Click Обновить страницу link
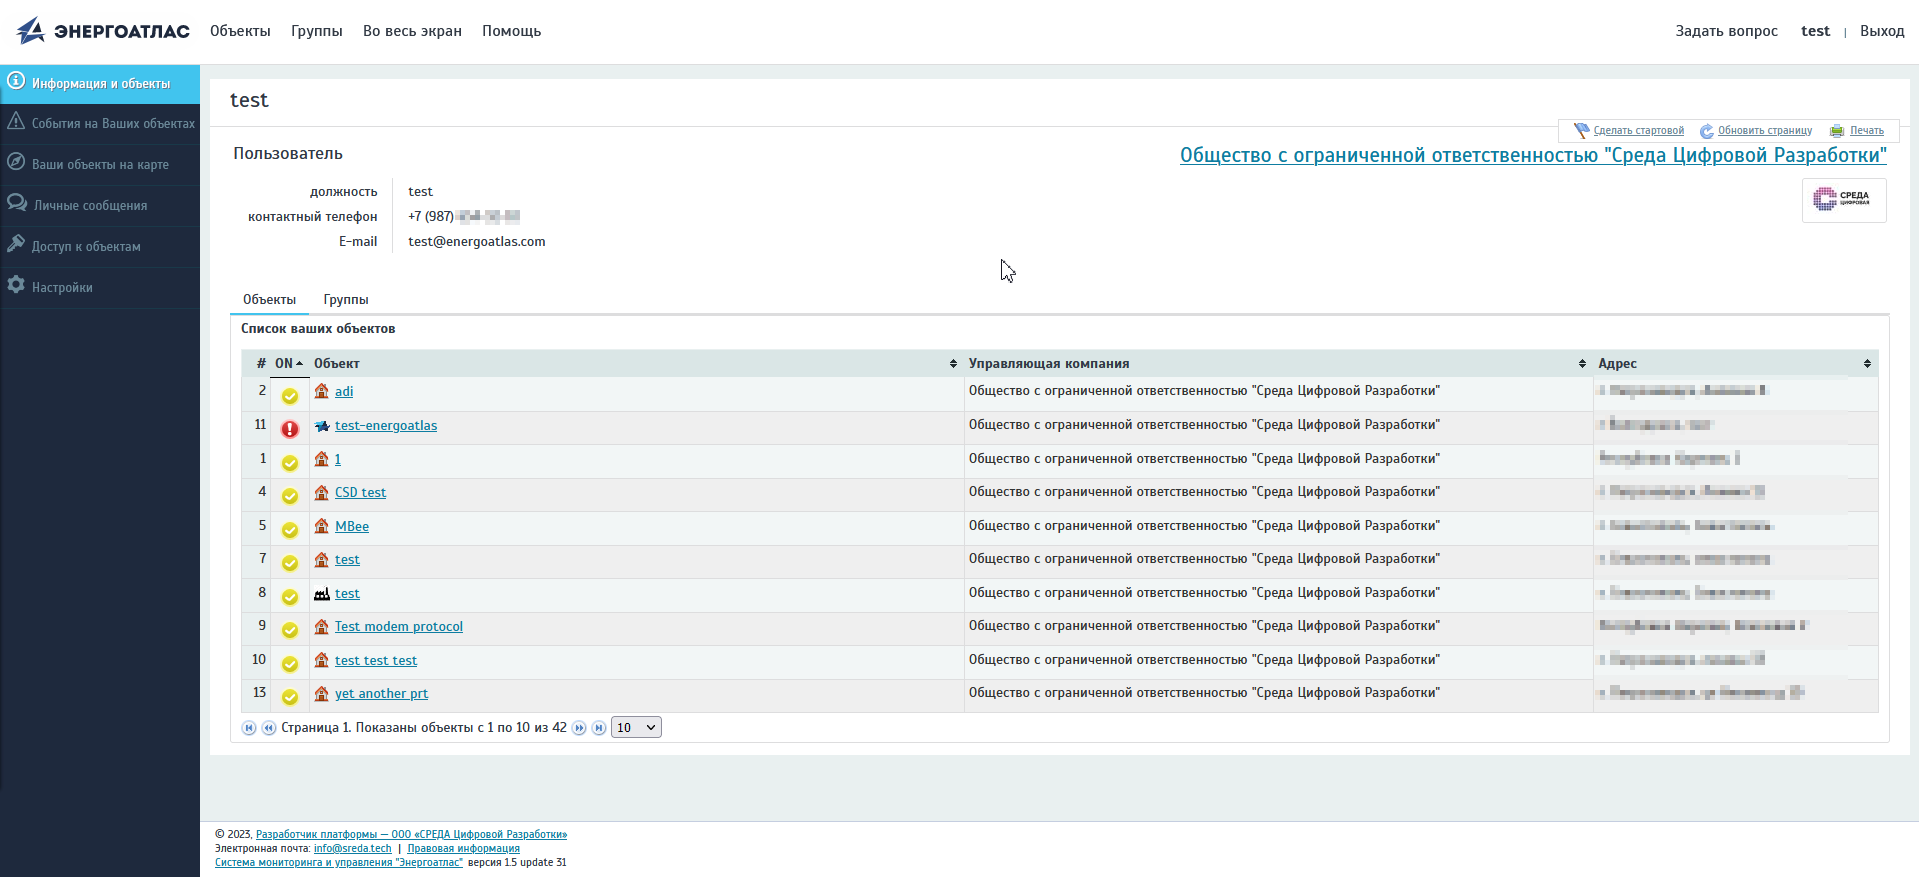This screenshot has width=1919, height=877. 1764,131
